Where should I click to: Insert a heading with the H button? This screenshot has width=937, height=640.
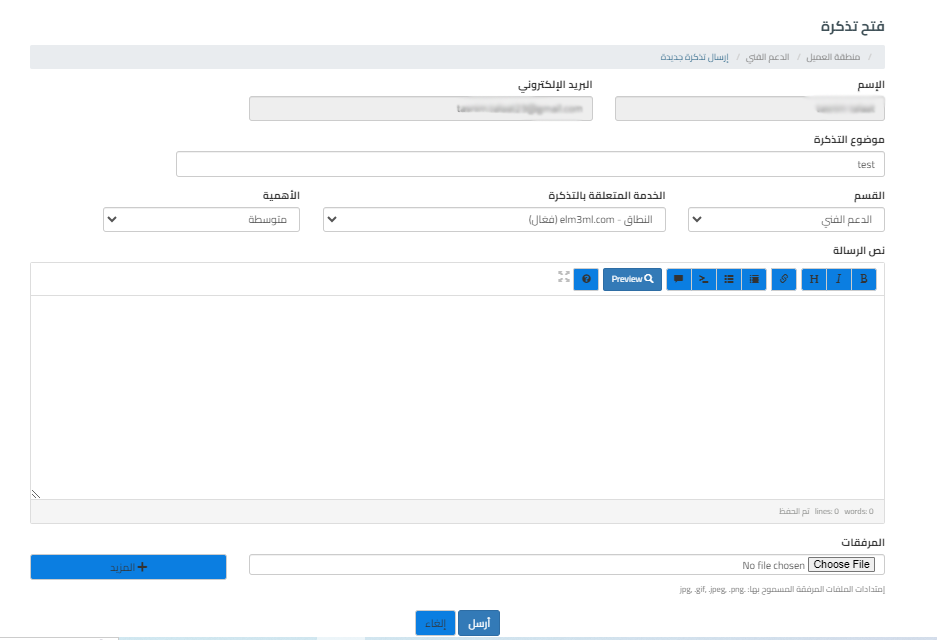click(x=814, y=280)
